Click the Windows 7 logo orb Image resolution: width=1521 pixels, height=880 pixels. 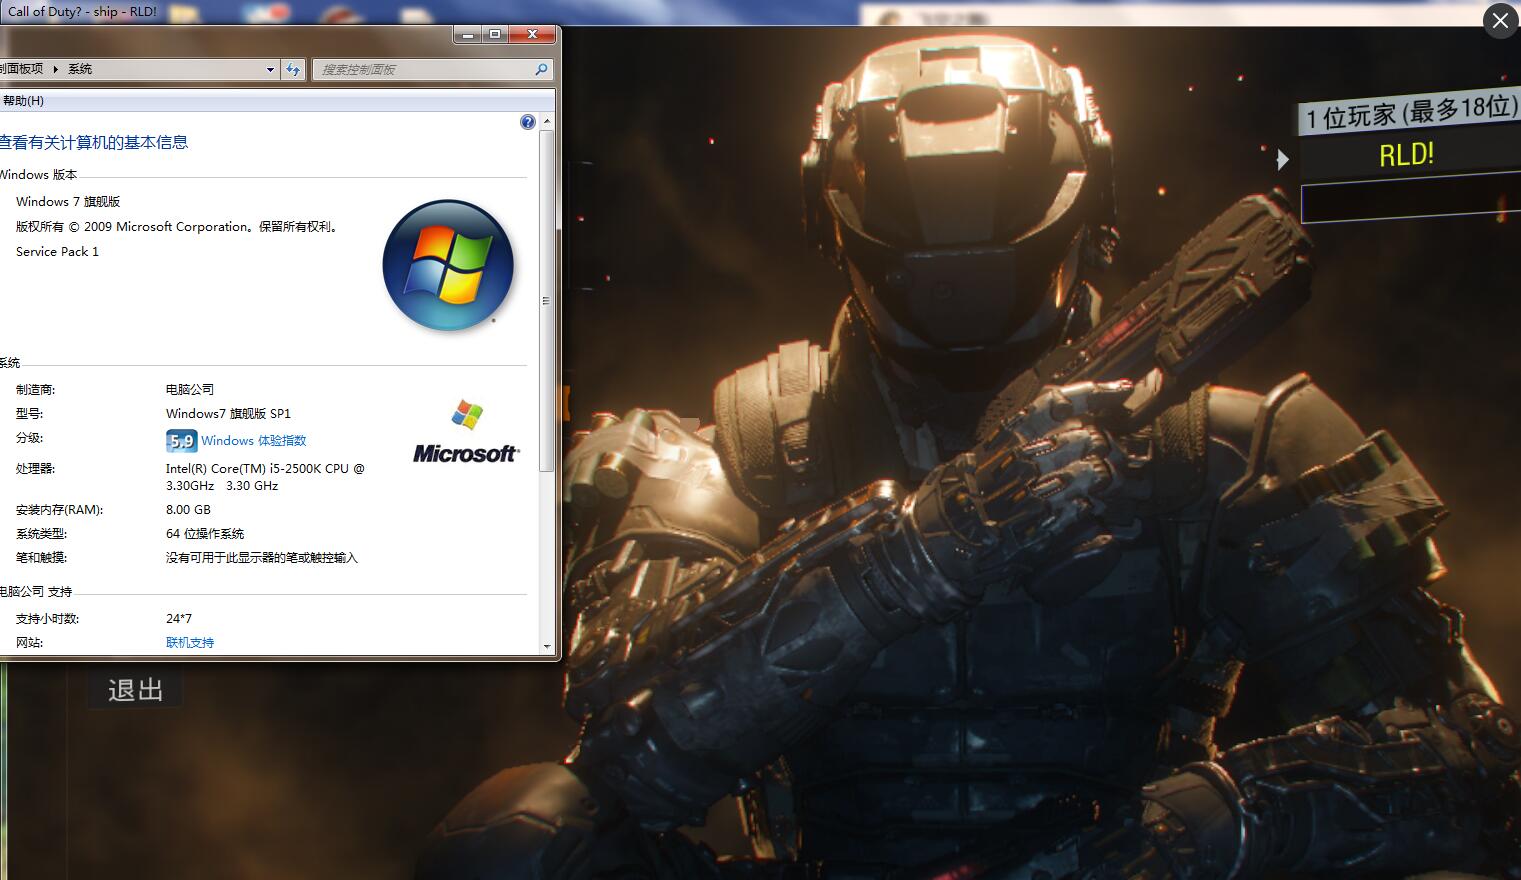448,265
